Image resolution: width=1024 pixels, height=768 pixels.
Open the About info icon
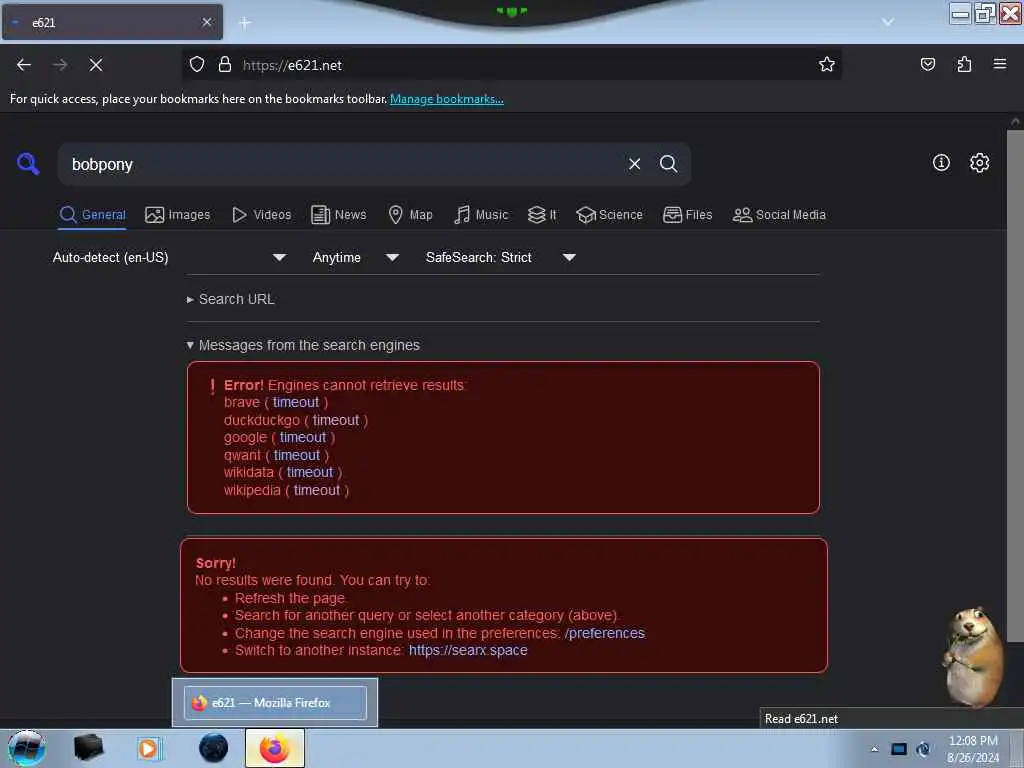(941, 163)
